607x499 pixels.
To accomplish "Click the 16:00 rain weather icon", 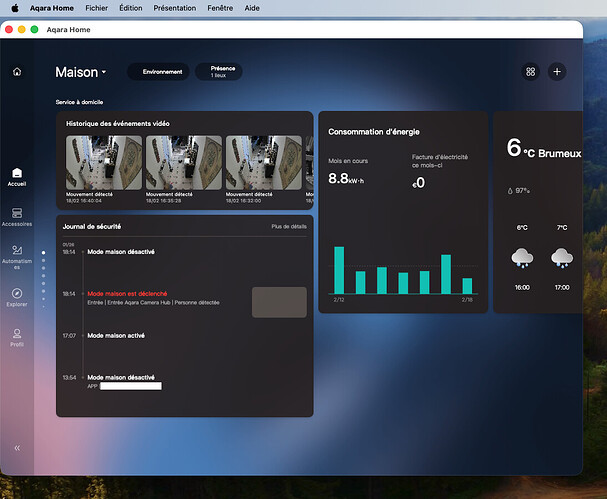I will (x=522, y=258).
